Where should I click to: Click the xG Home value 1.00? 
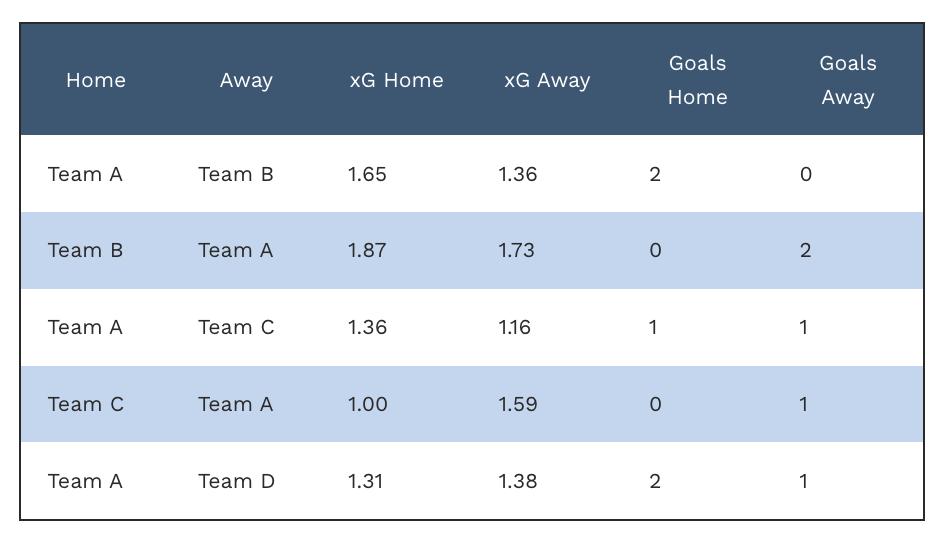368,404
